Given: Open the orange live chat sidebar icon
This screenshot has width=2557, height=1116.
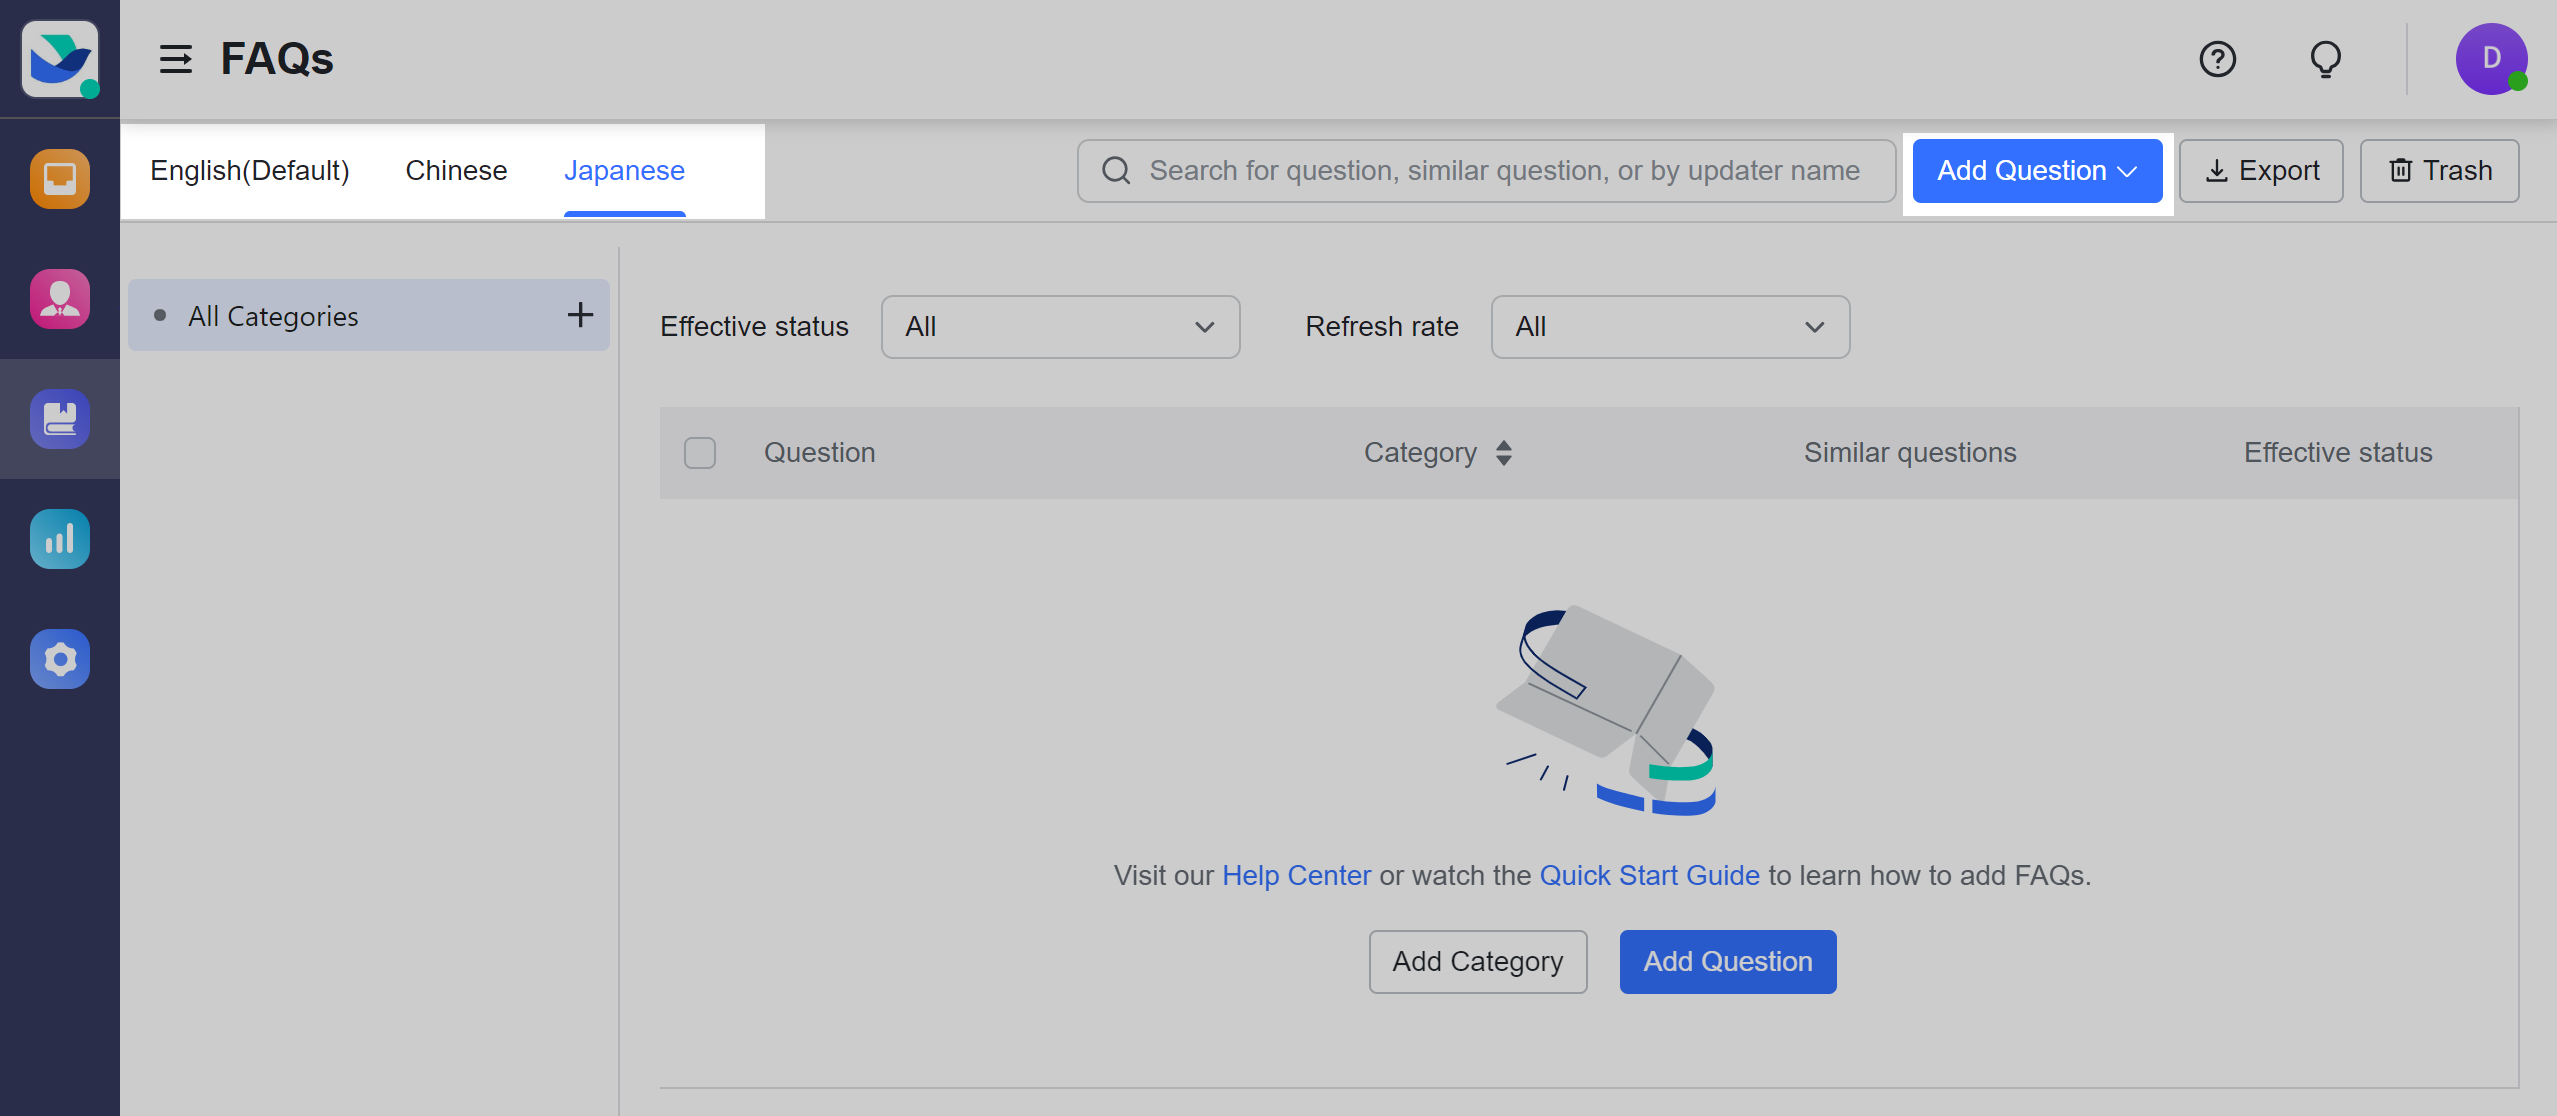Looking at the screenshot, I should [60, 179].
